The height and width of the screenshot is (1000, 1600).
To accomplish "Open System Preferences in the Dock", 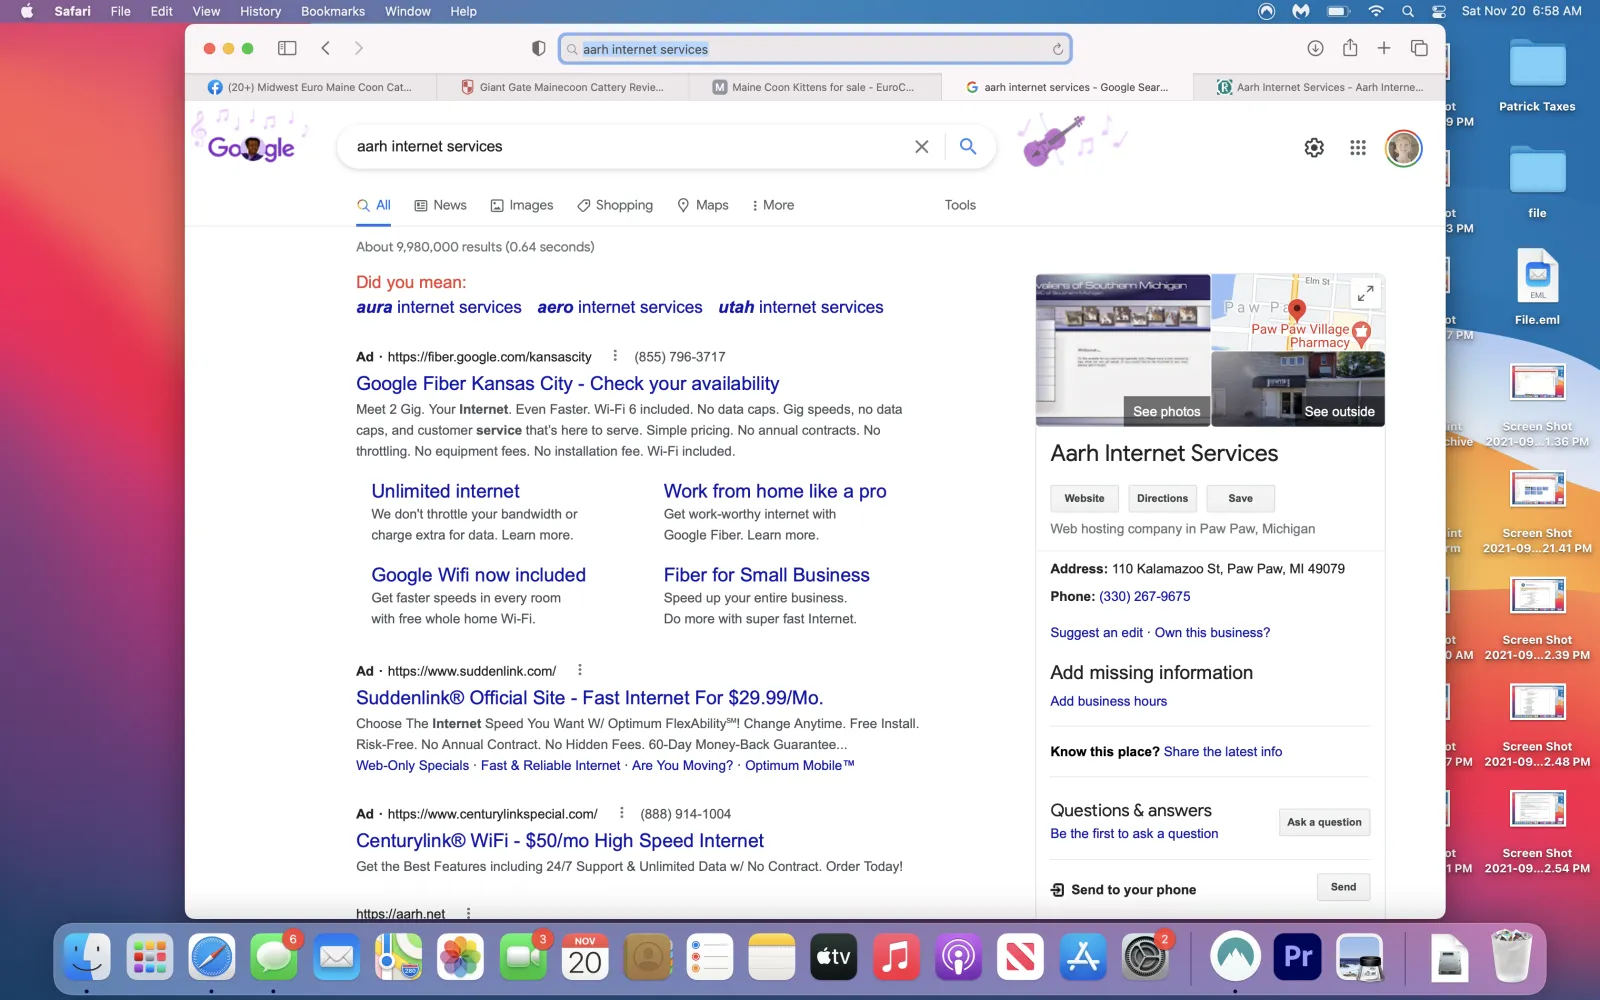I will pyautogui.click(x=1145, y=957).
